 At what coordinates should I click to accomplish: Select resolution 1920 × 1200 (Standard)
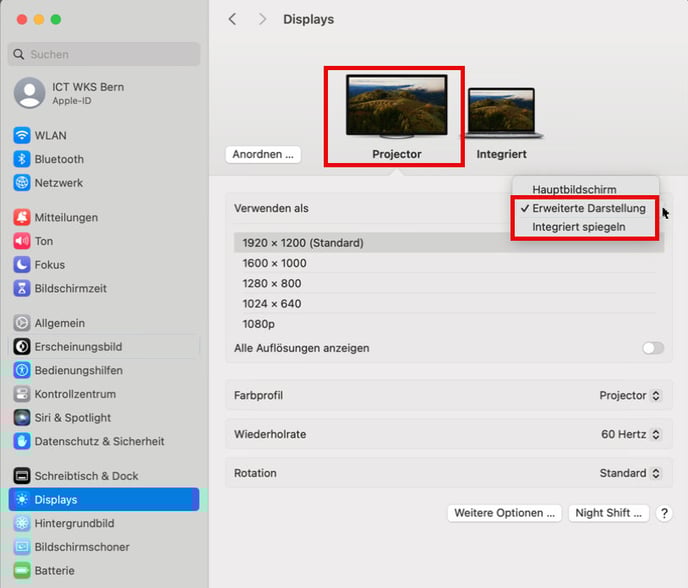click(x=449, y=243)
